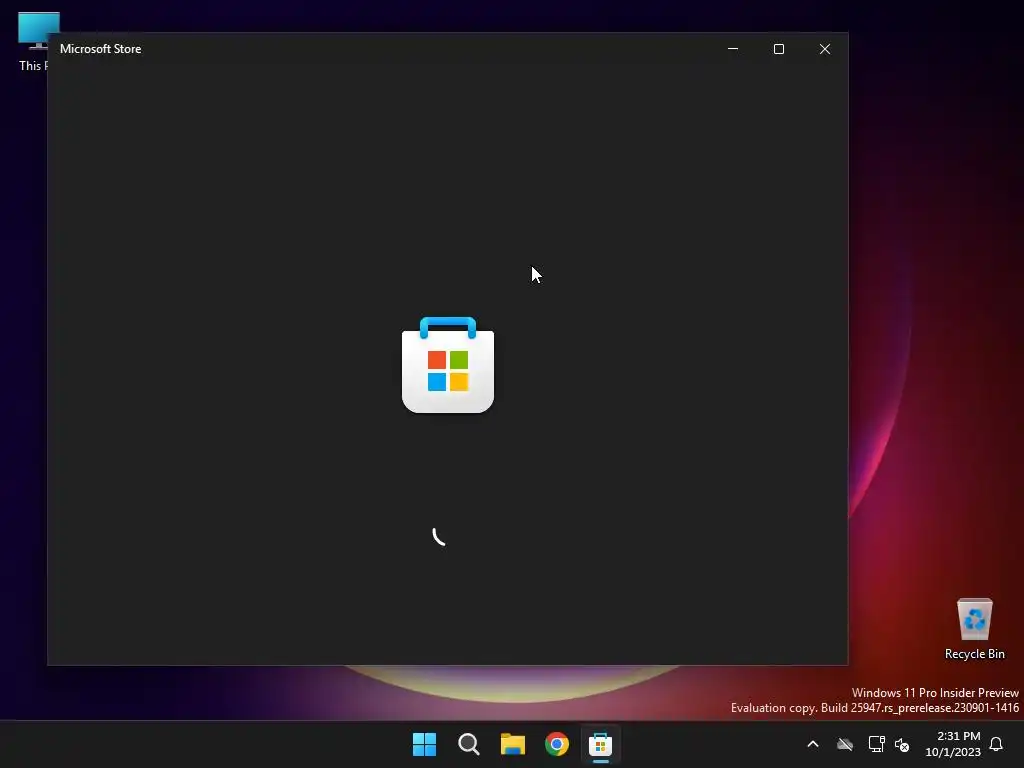Open notifications bell icon
This screenshot has height=768, width=1024.
click(996, 744)
